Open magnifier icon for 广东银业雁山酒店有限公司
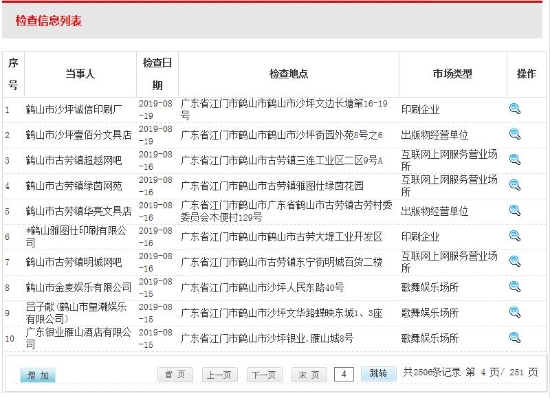This screenshot has height=398, width=550. (x=515, y=338)
